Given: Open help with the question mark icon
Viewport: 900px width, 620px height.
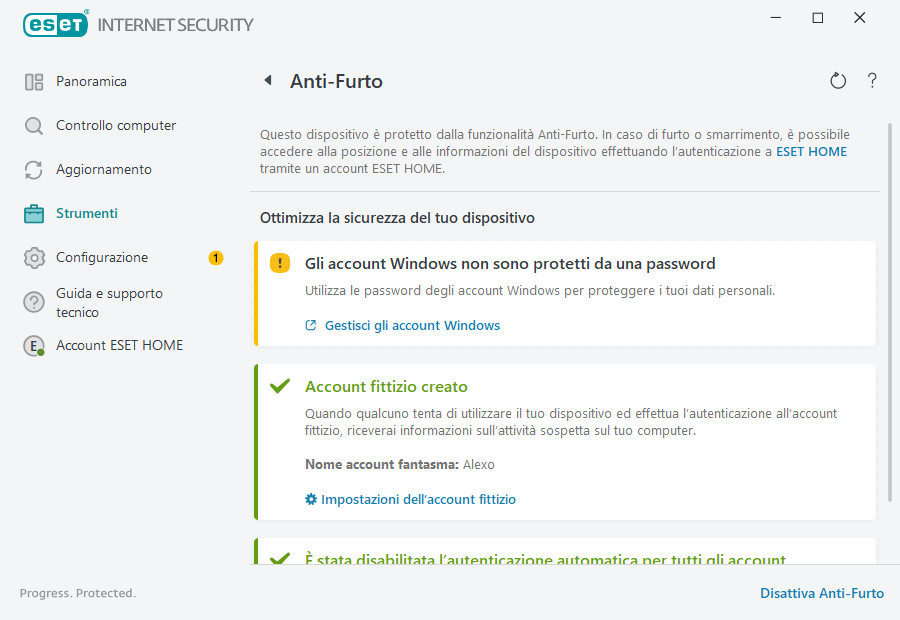Looking at the screenshot, I should click(871, 81).
